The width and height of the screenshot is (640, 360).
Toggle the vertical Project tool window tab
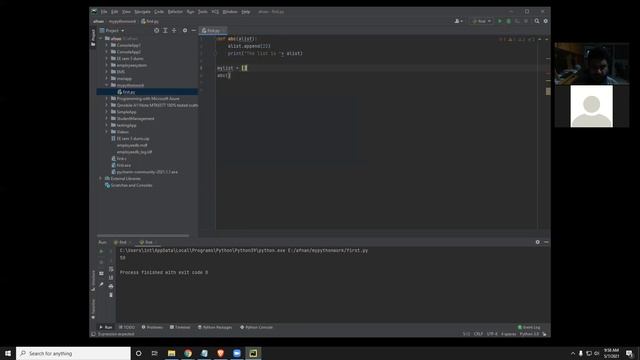pos(93,37)
